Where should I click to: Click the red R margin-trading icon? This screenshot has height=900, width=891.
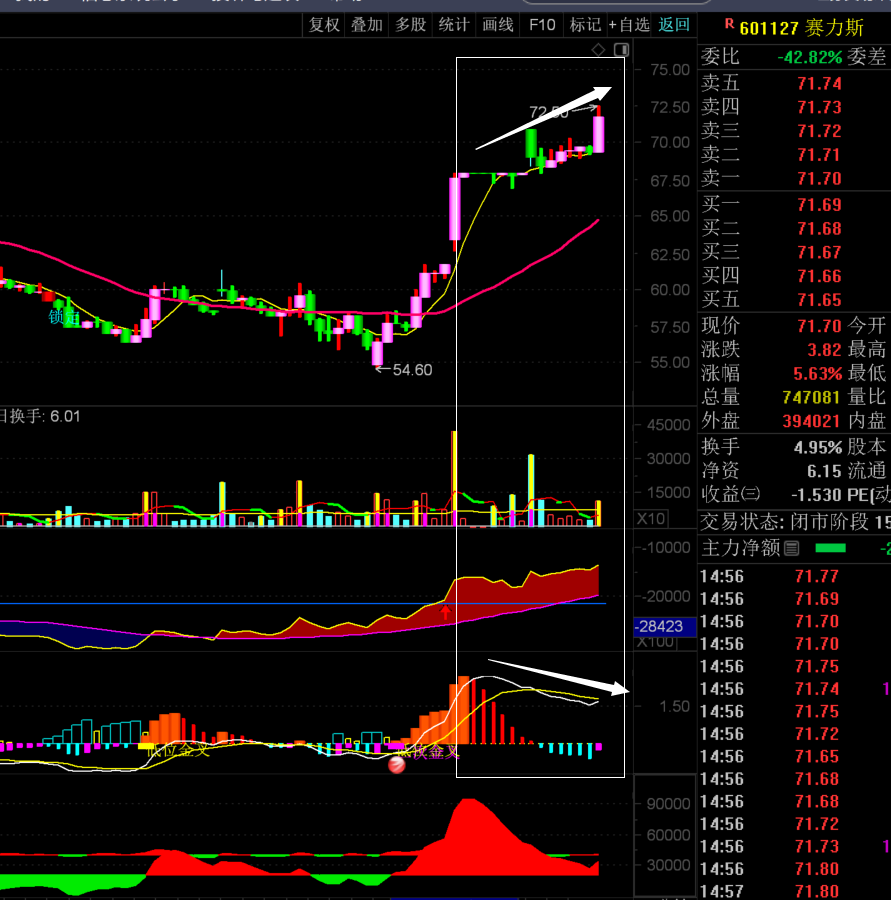(729, 24)
